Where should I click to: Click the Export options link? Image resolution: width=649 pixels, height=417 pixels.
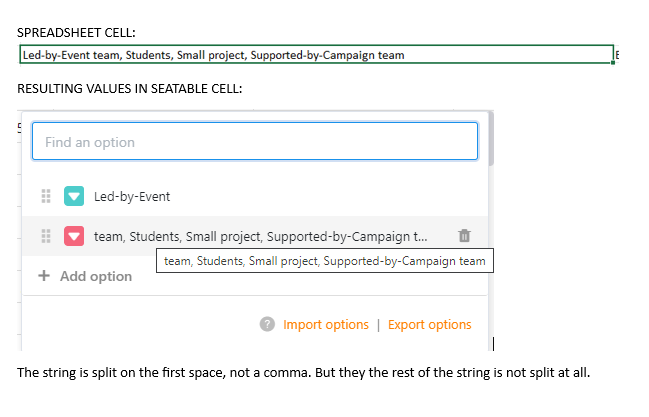(x=429, y=325)
